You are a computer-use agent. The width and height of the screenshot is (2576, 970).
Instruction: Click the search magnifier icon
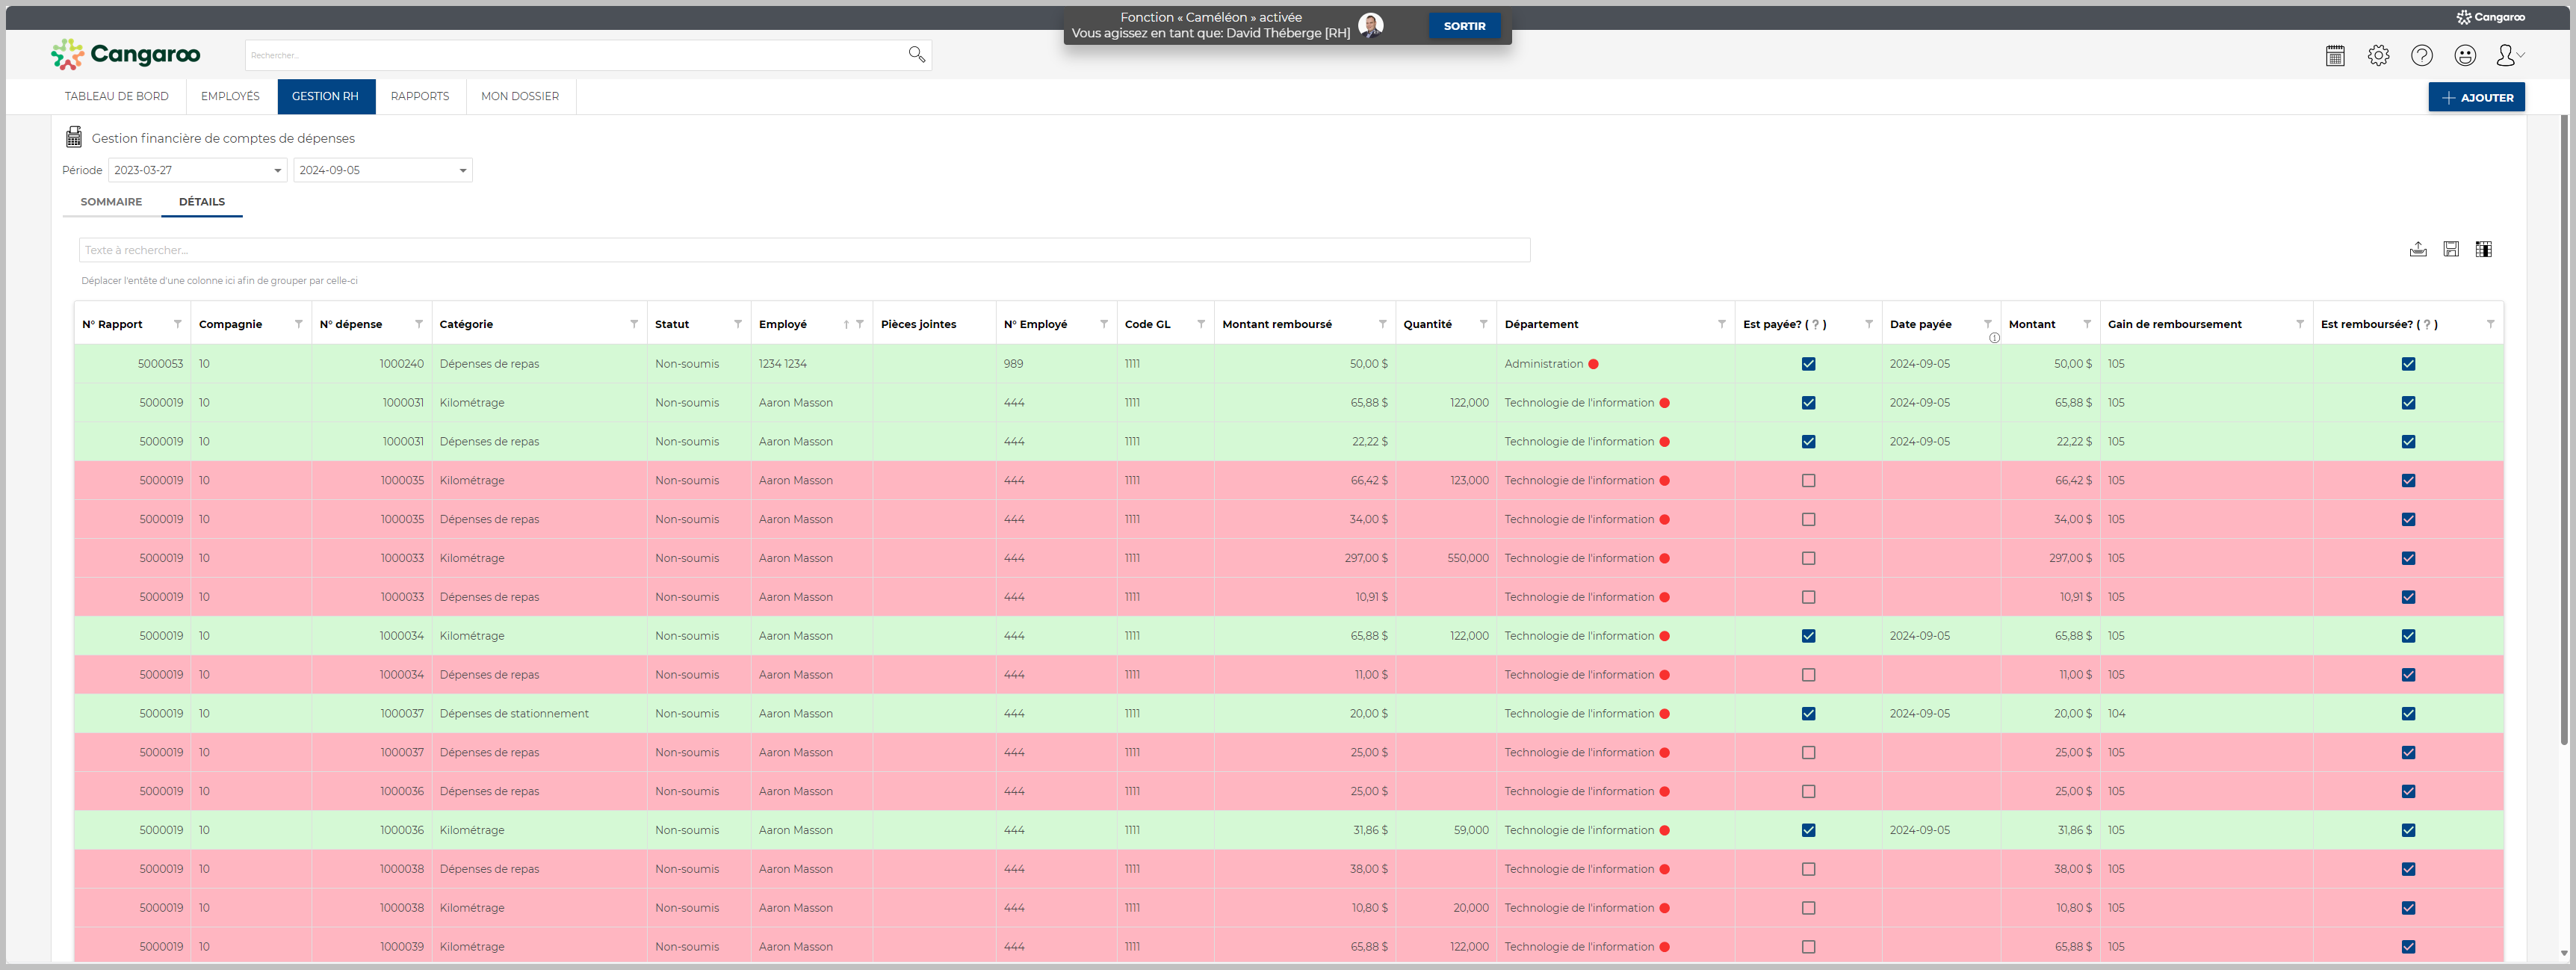(x=916, y=55)
